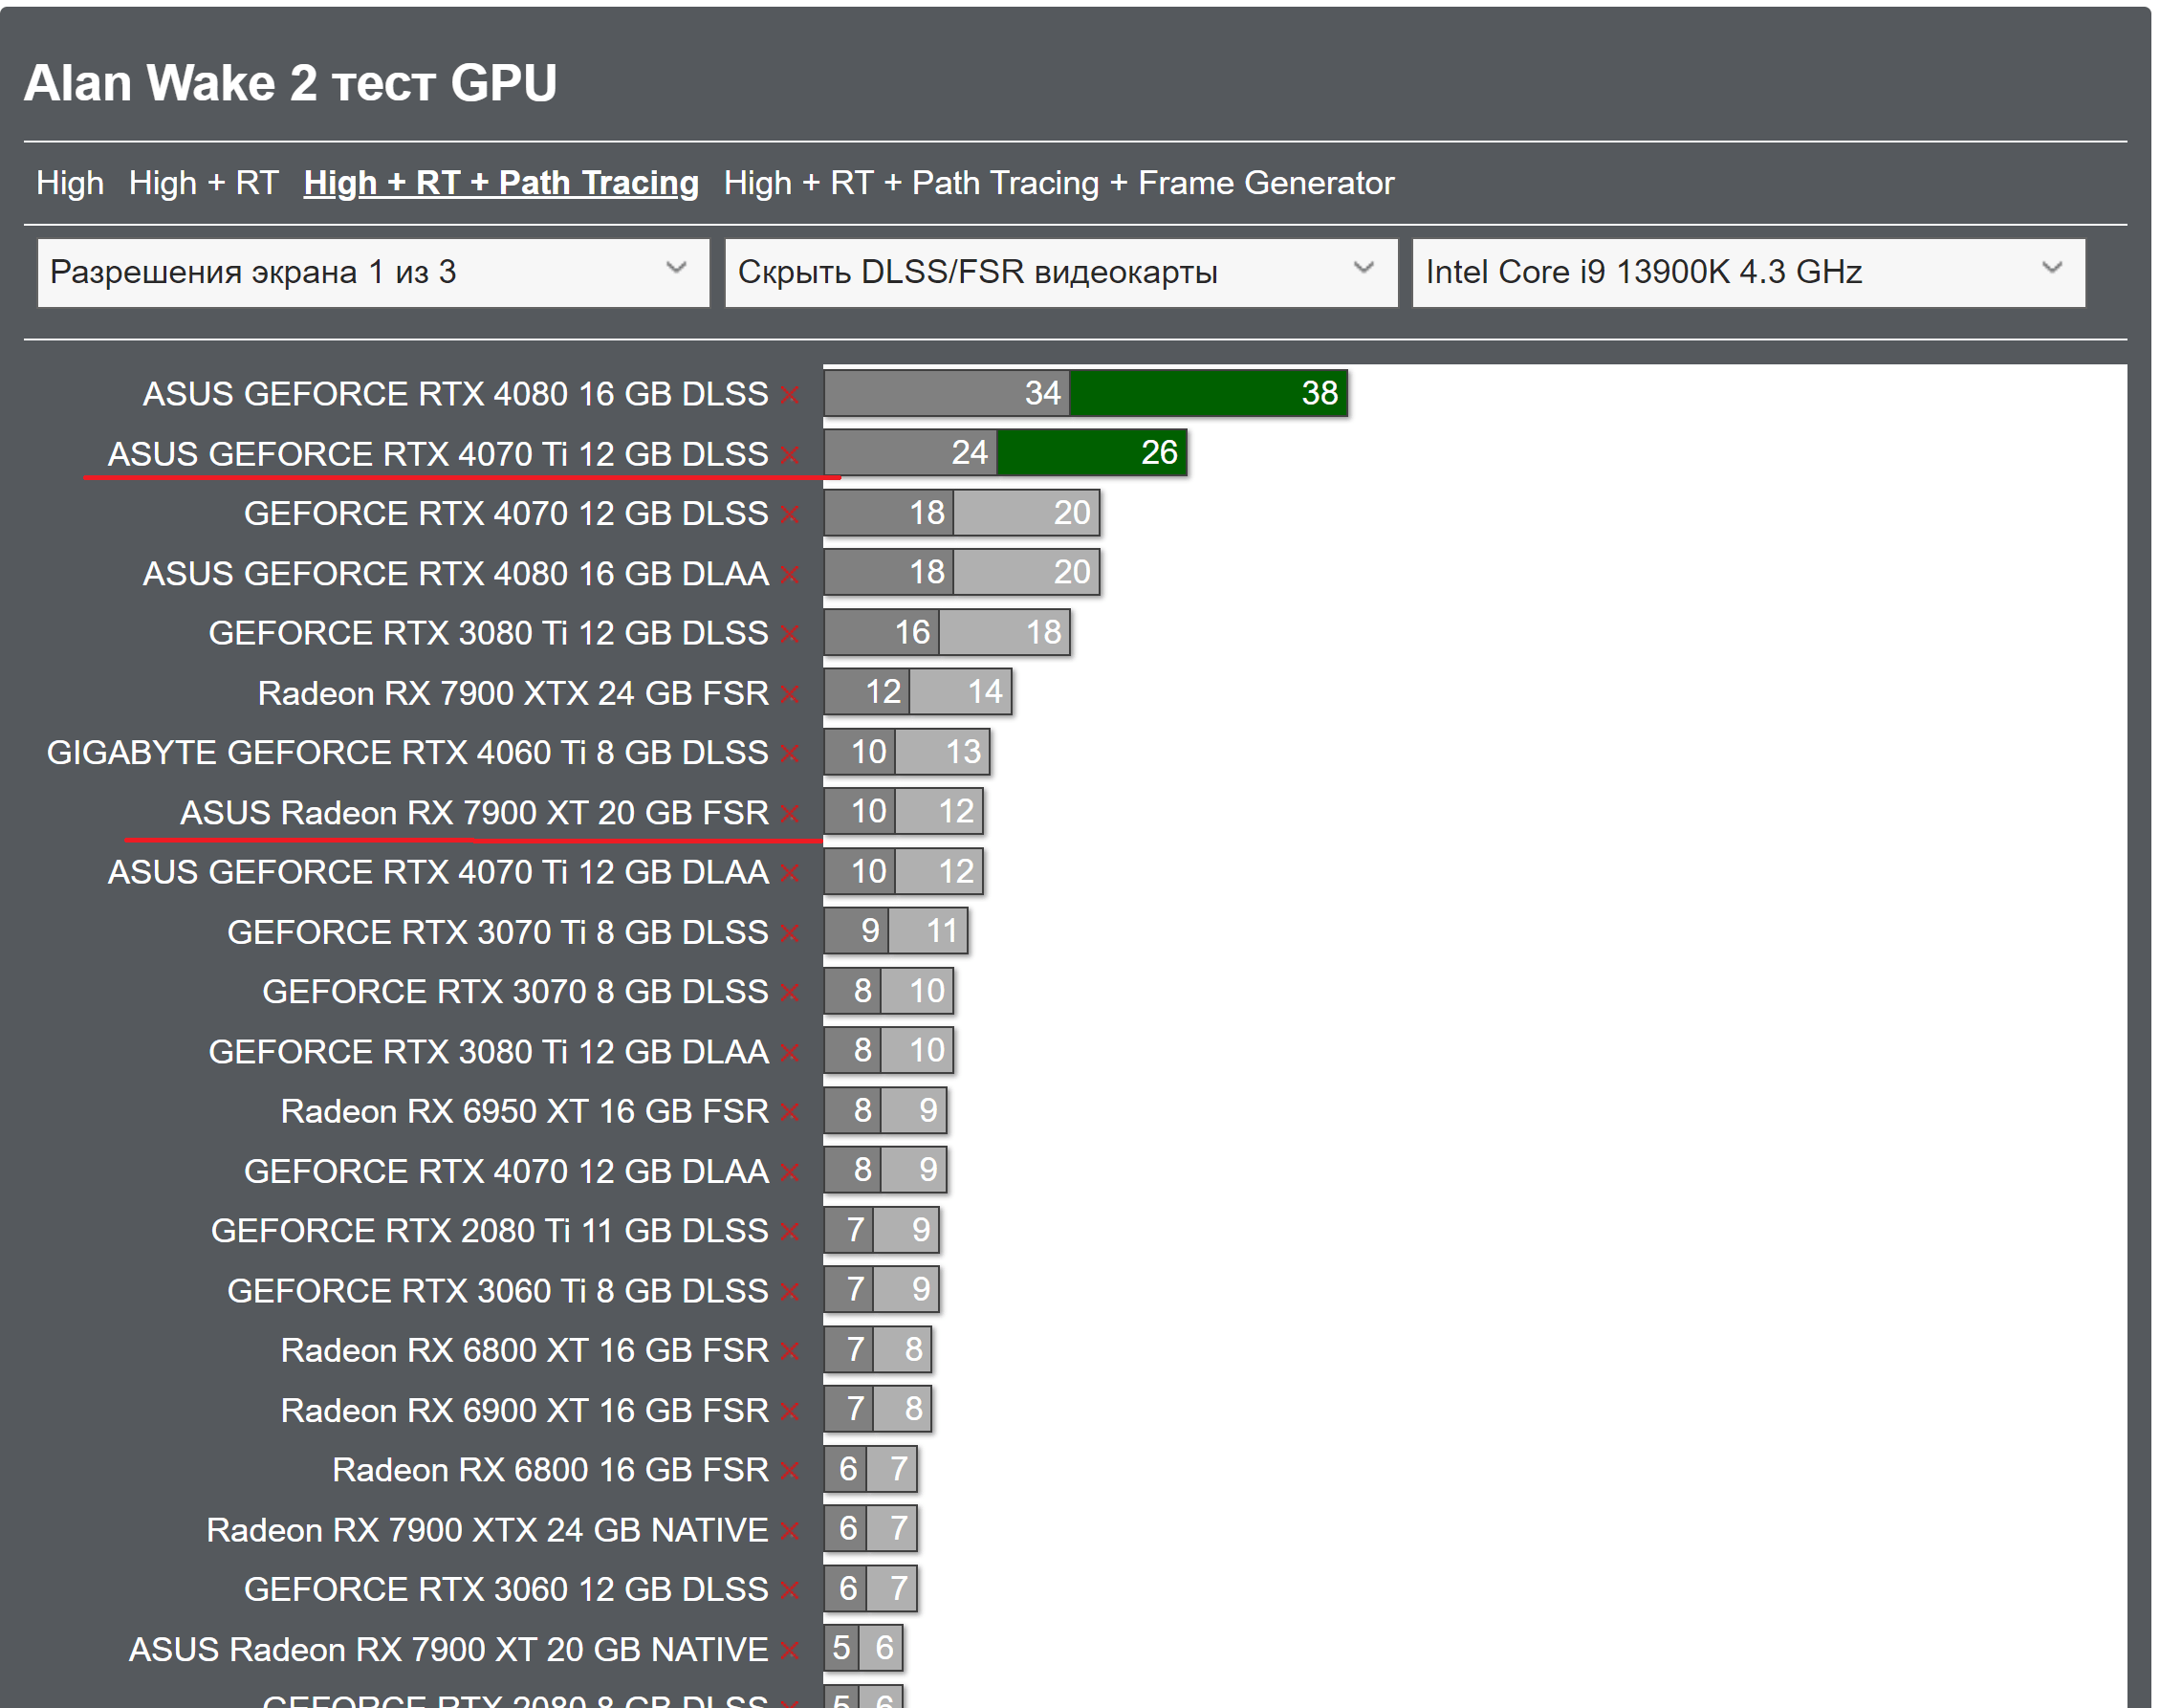The image size is (2160, 1708).
Task: Switch to the High preset tab
Action: tap(70, 183)
